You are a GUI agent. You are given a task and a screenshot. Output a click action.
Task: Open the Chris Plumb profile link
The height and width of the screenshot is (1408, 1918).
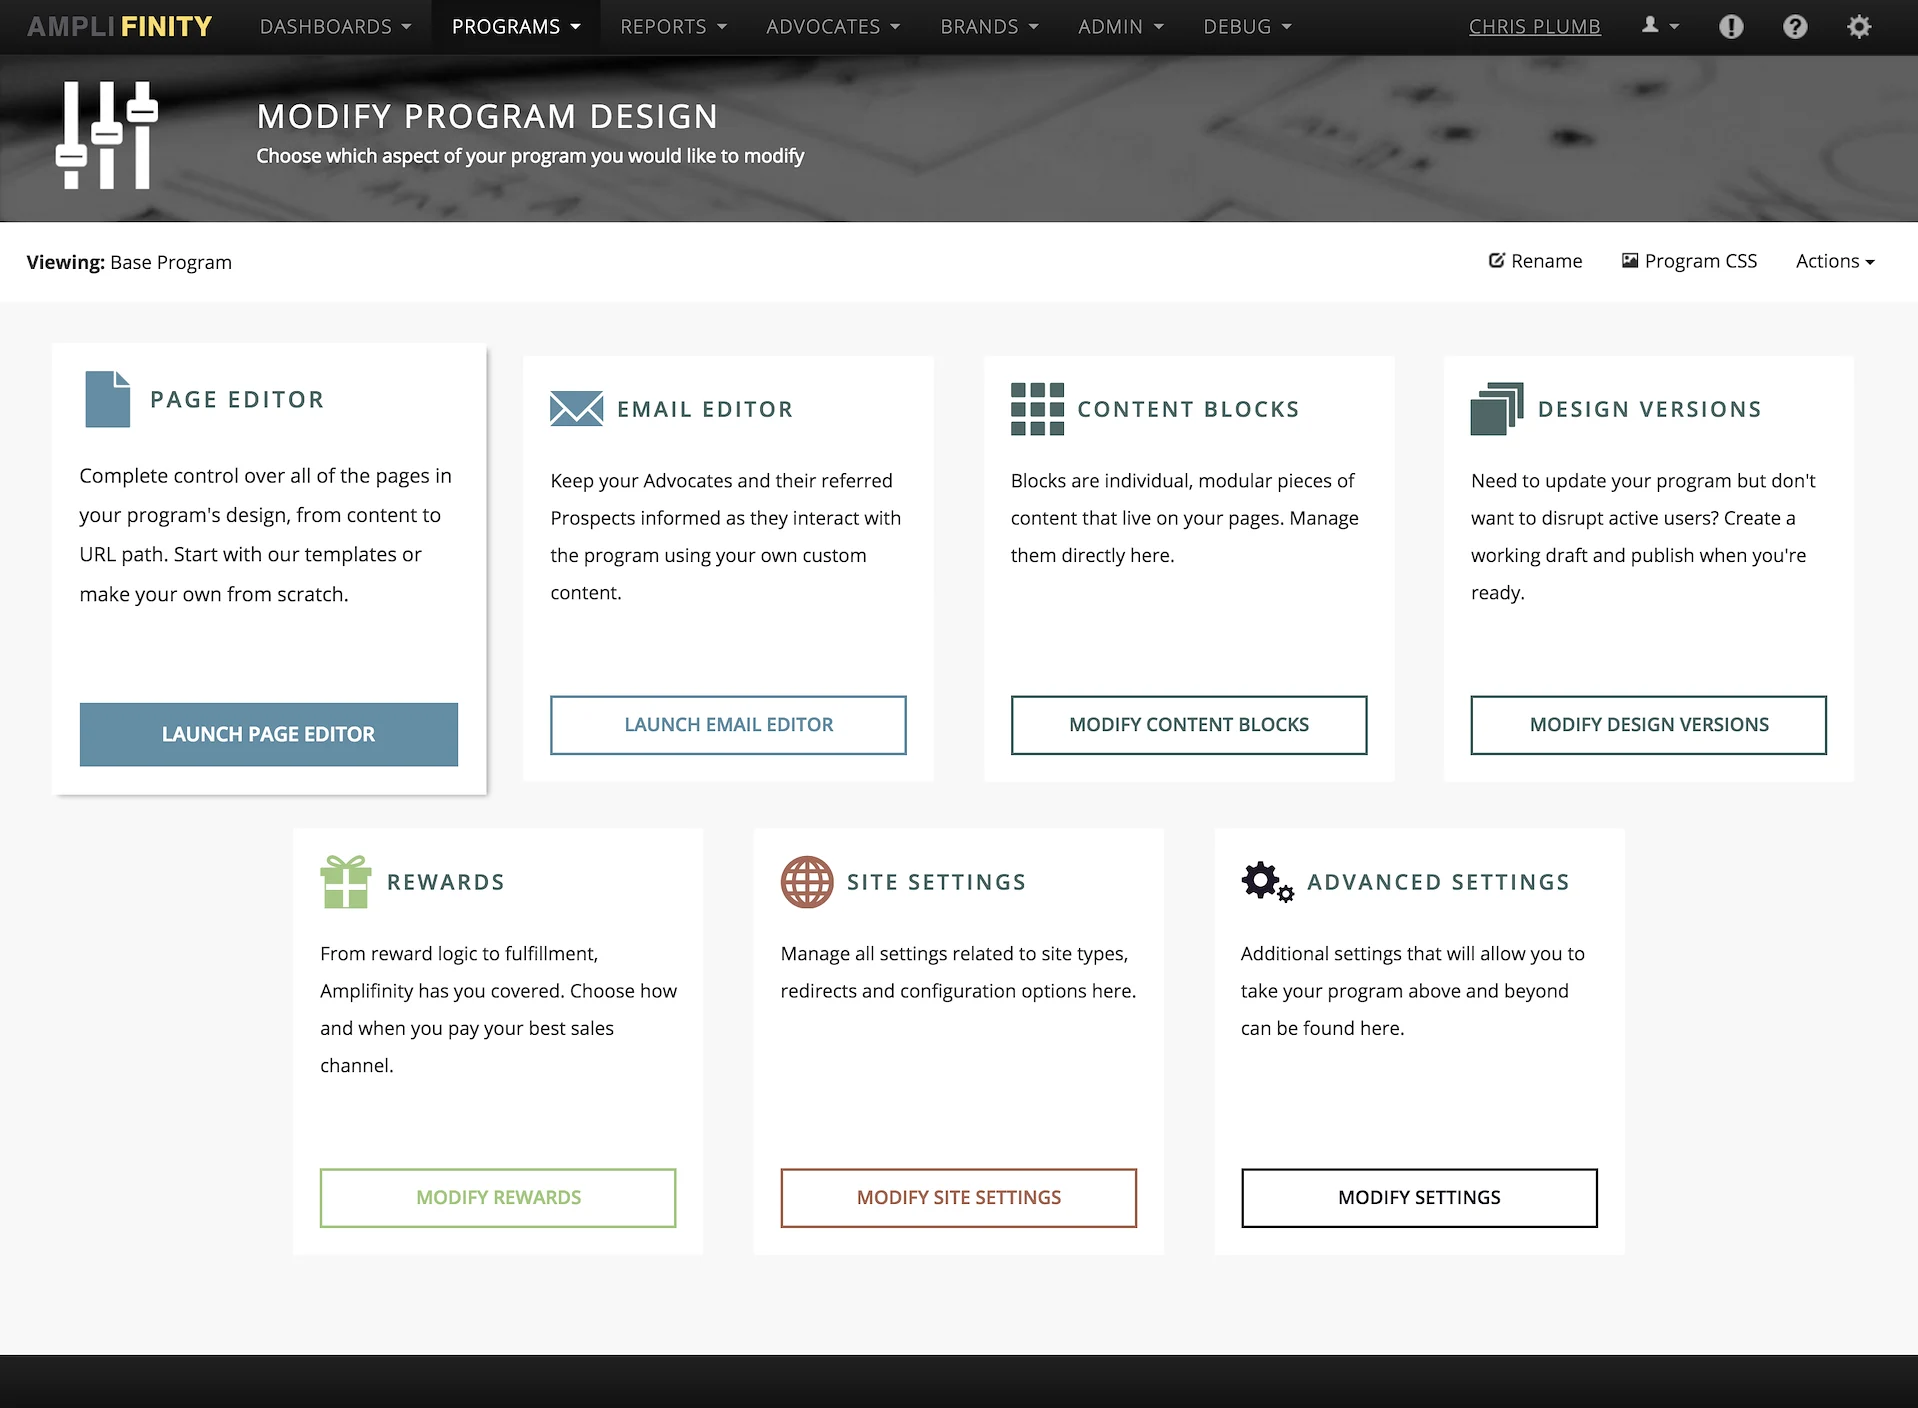[1534, 26]
